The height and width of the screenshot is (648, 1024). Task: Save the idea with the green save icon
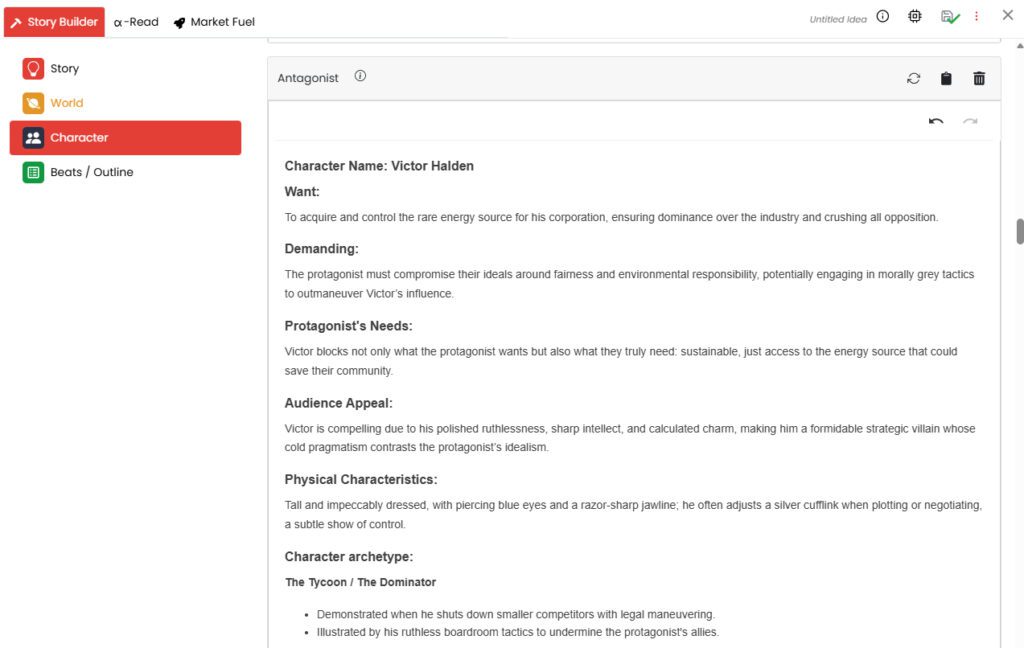949,16
